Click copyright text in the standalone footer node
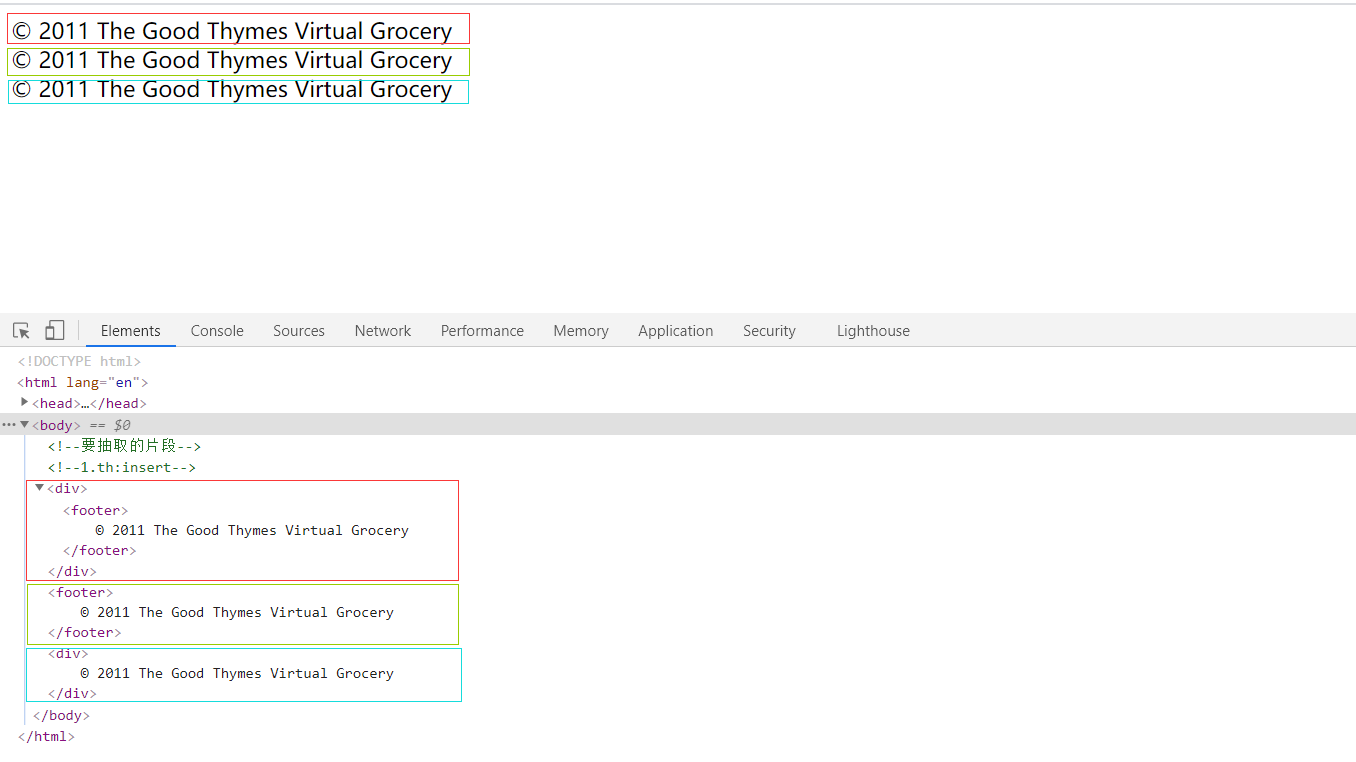The height and width of the screenshot is (762, 1356). click(237, 612)
